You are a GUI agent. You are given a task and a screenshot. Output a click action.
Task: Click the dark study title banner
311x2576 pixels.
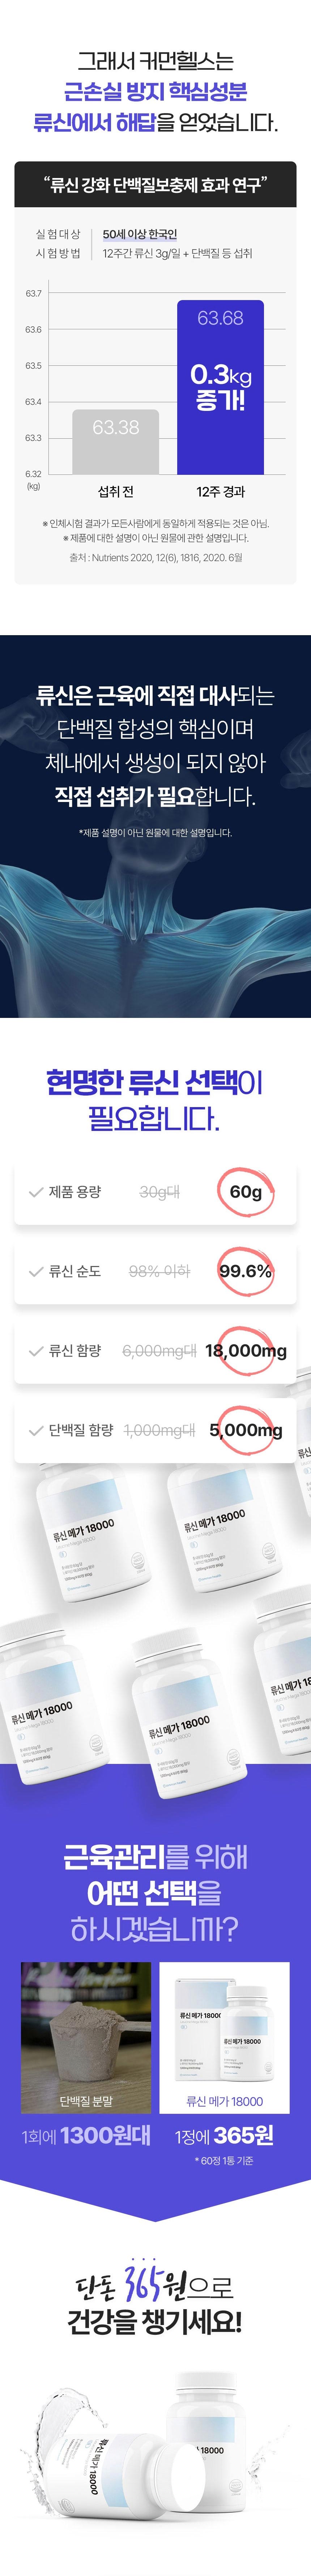click(x=155, y=185)
